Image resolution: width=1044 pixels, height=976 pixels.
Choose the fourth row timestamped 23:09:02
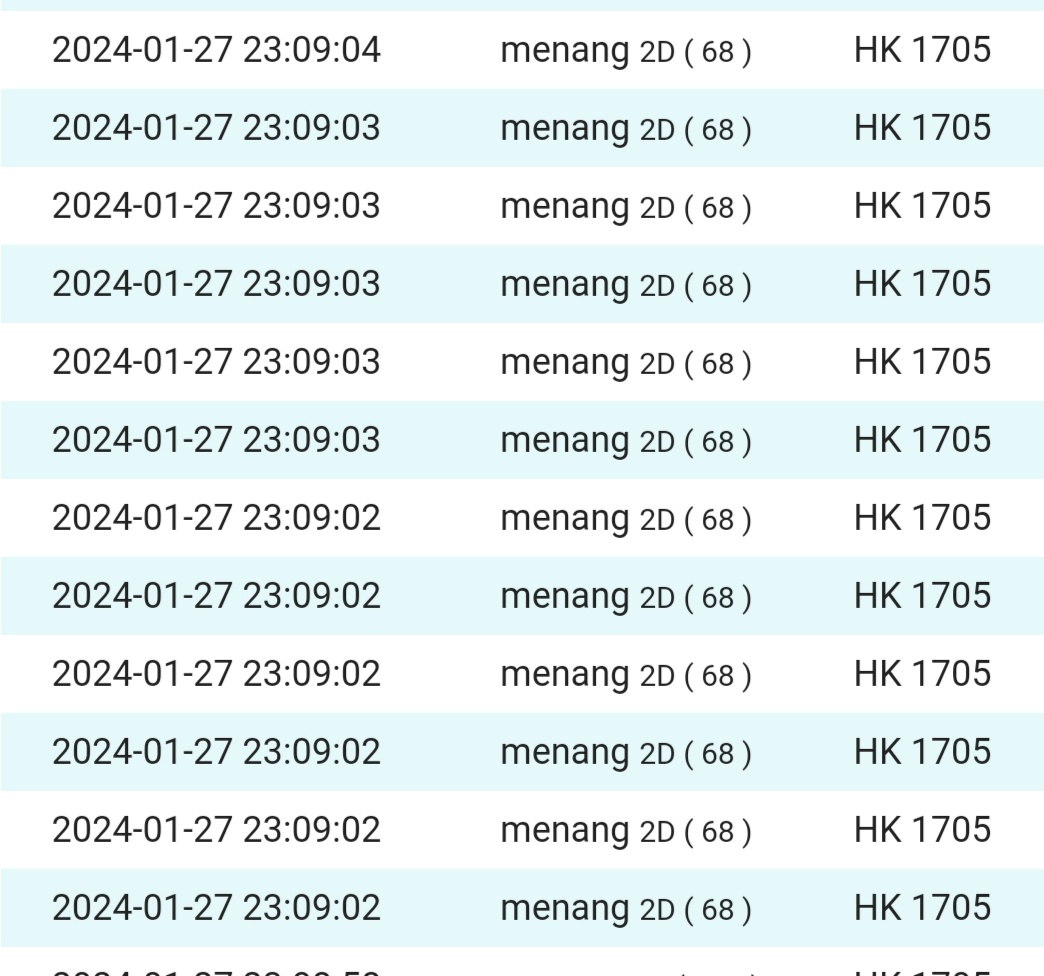pyautogui.click(x=216, y=752)
